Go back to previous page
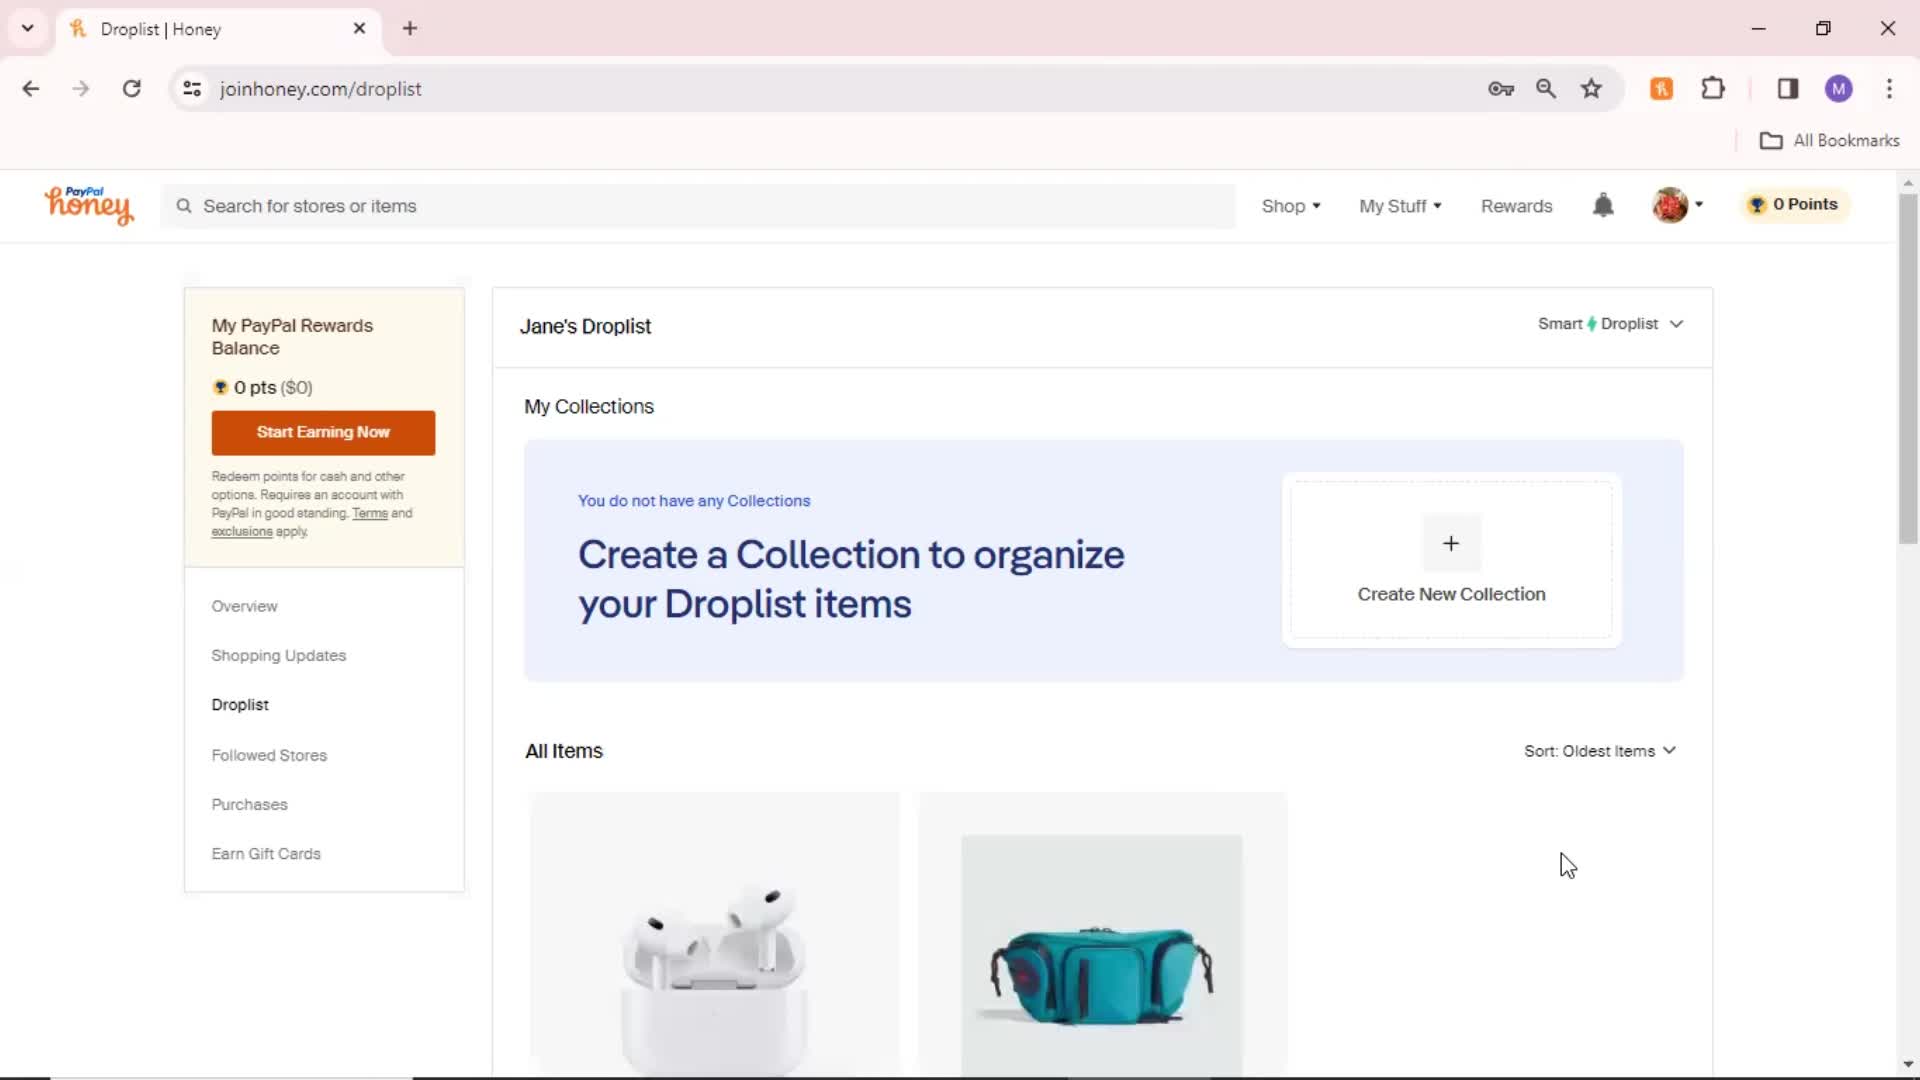 (x=31, y=89)
